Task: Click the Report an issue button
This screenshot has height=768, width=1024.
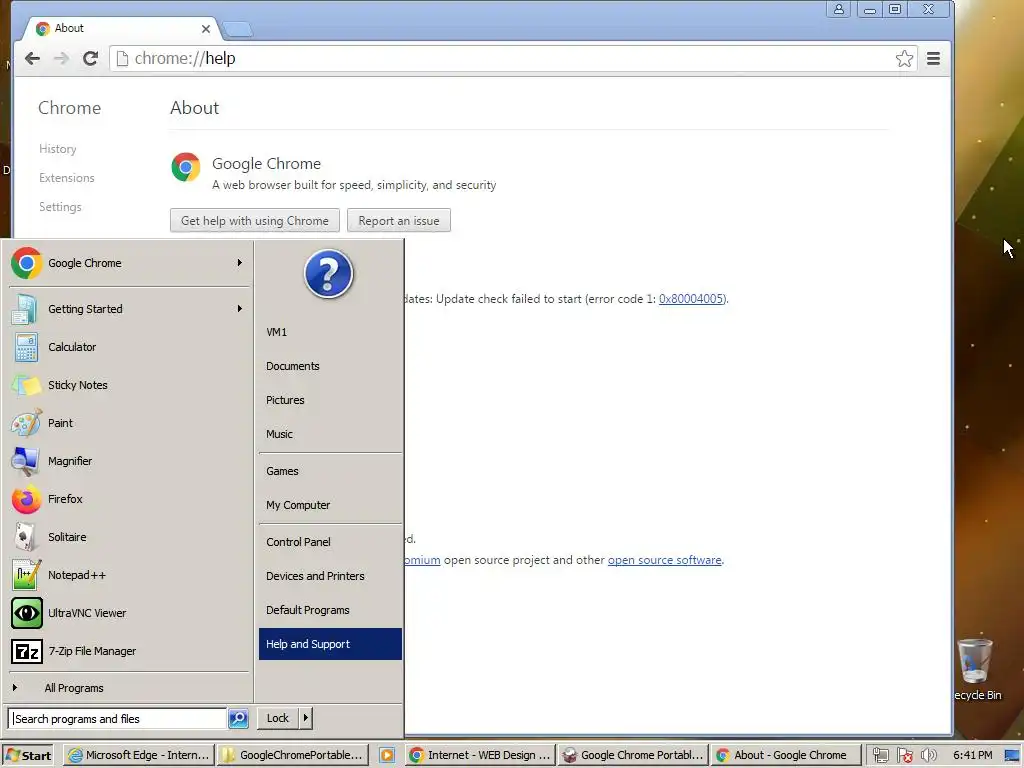Action: [x=399, y=221]
